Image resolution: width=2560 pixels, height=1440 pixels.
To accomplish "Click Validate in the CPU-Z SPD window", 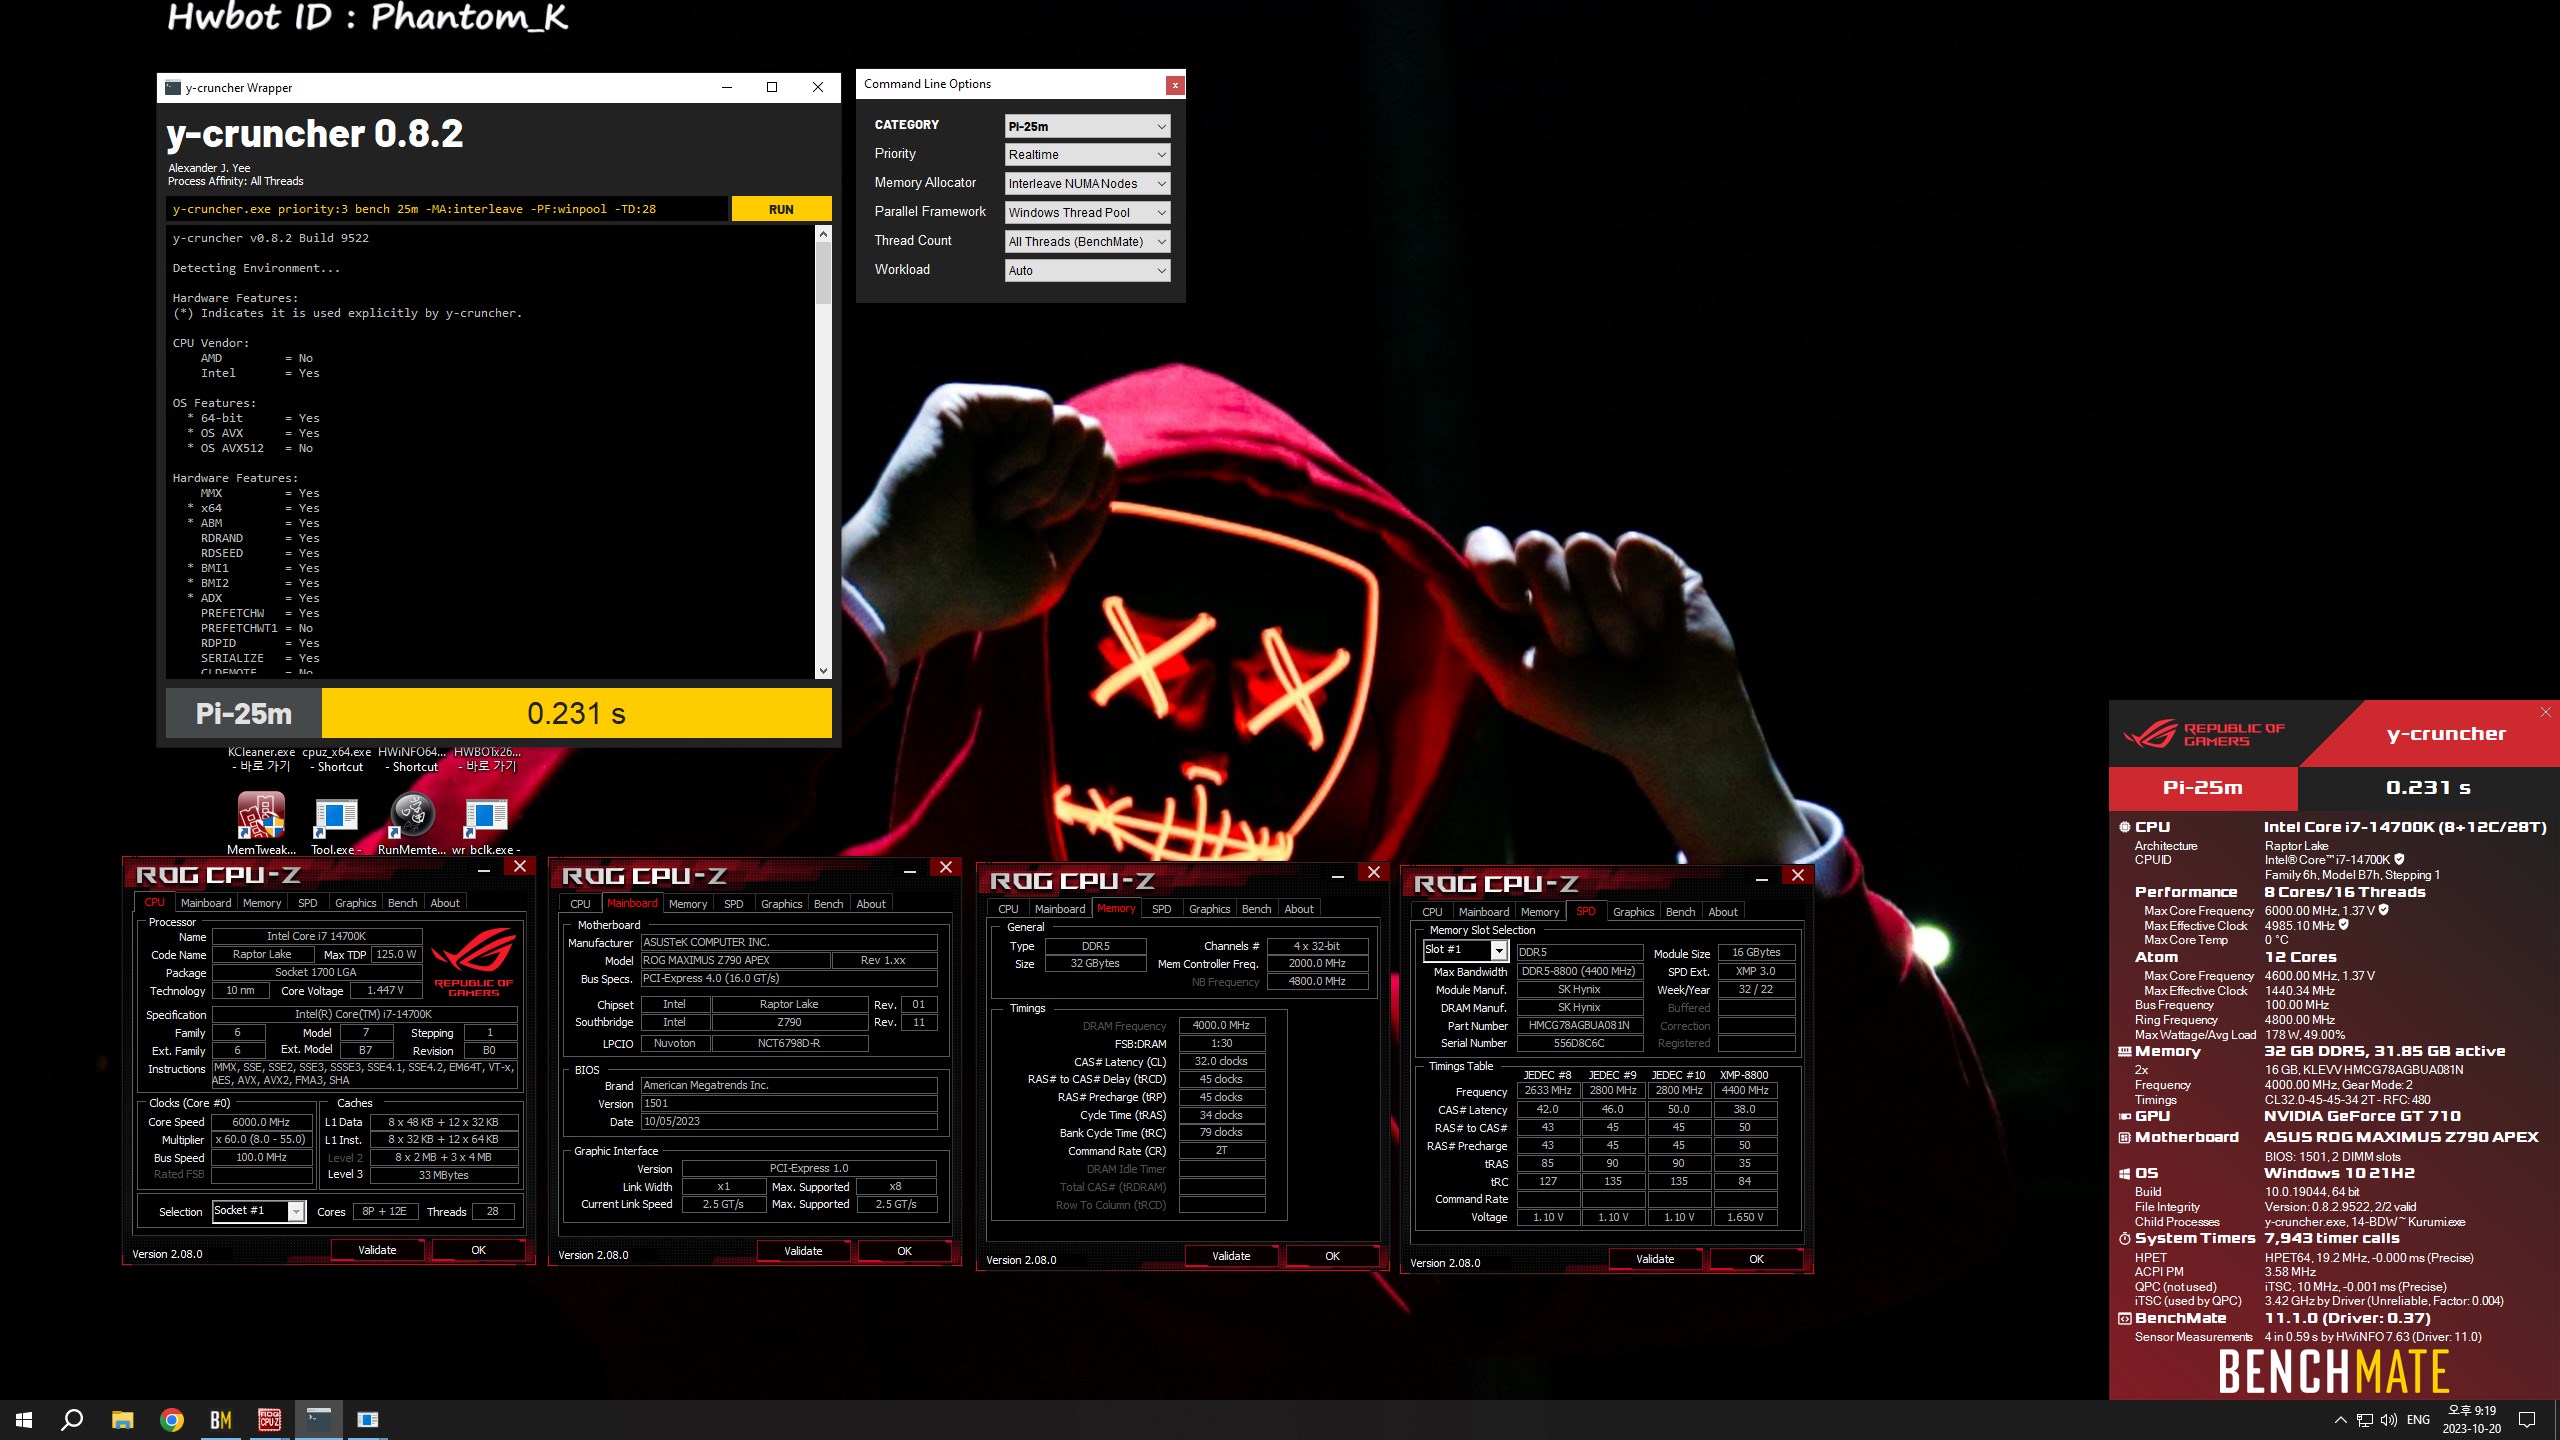I will click(1655, 1259).
